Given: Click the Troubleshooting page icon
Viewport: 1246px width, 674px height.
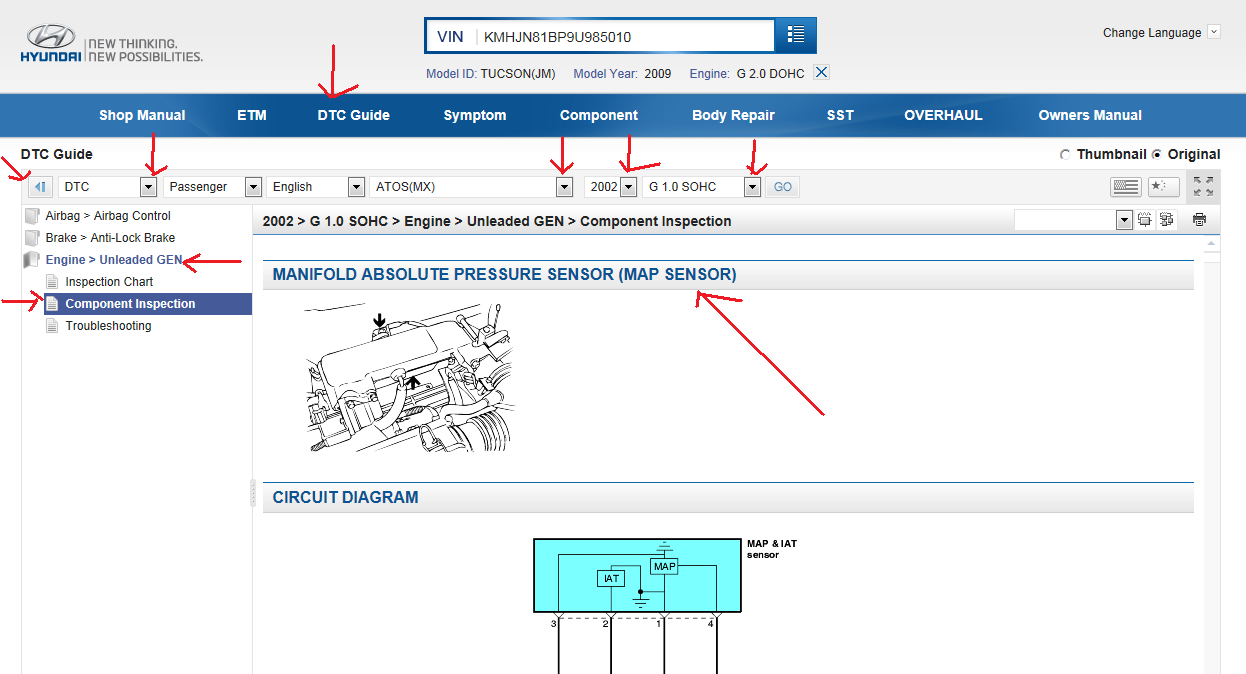Looking at the screenshot, I should coord(53,326).
